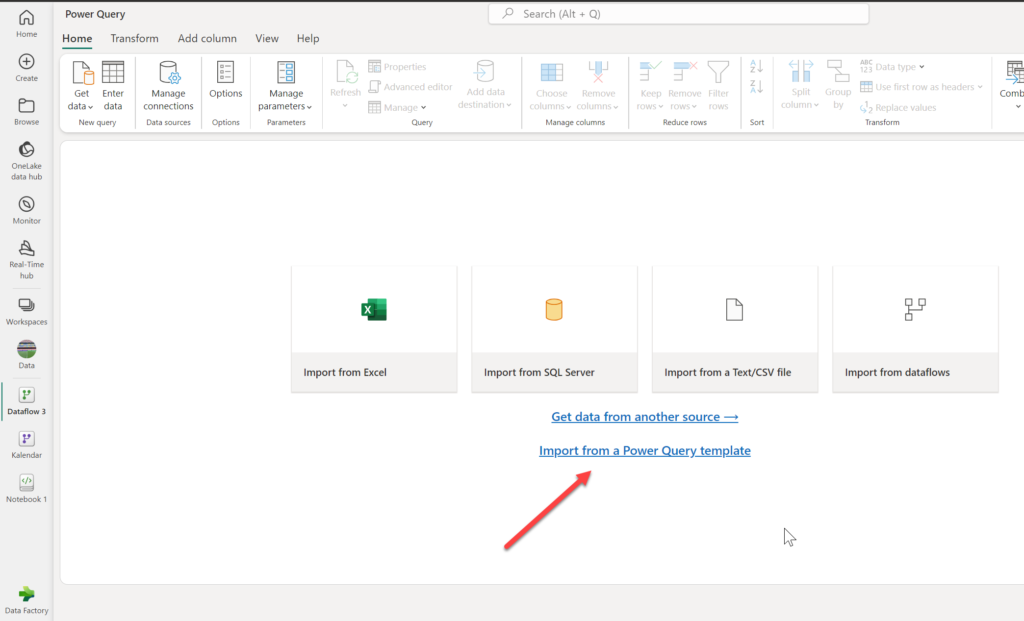Viewport: 1024px width, 621px height.
Task: Click the Excel icon tile
Action: click(x=374, y=310)
